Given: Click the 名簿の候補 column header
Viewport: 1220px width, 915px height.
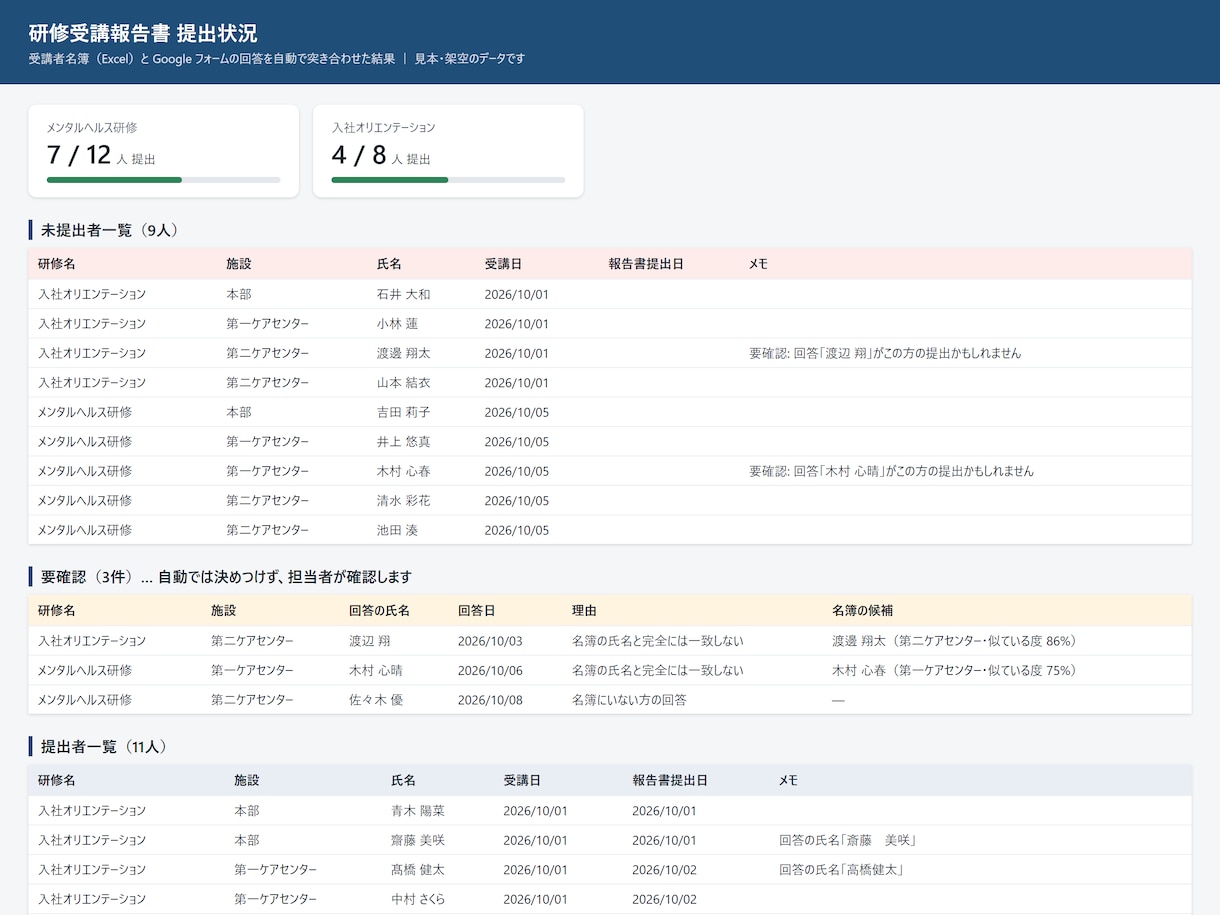Looking at the screenshot, I should tap(862, 610).
